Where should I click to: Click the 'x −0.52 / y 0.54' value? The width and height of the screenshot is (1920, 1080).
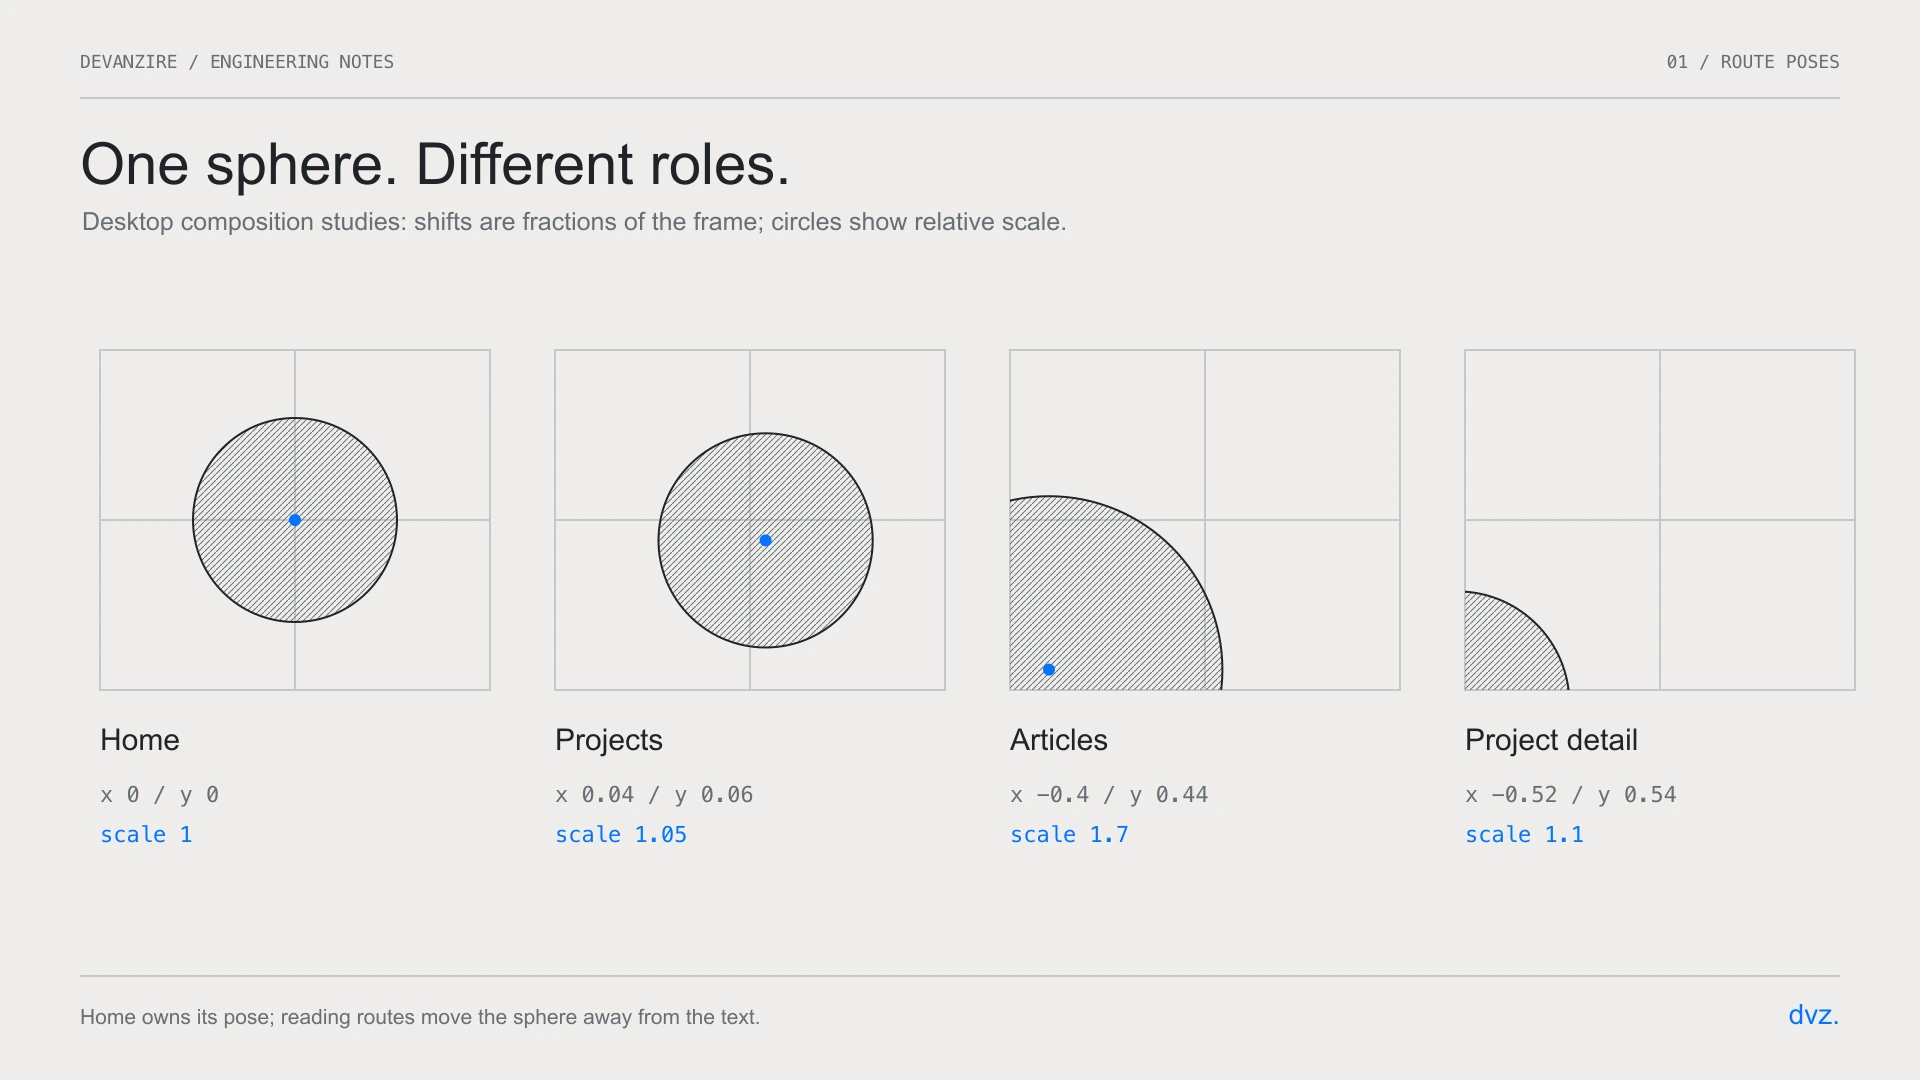1570,795
